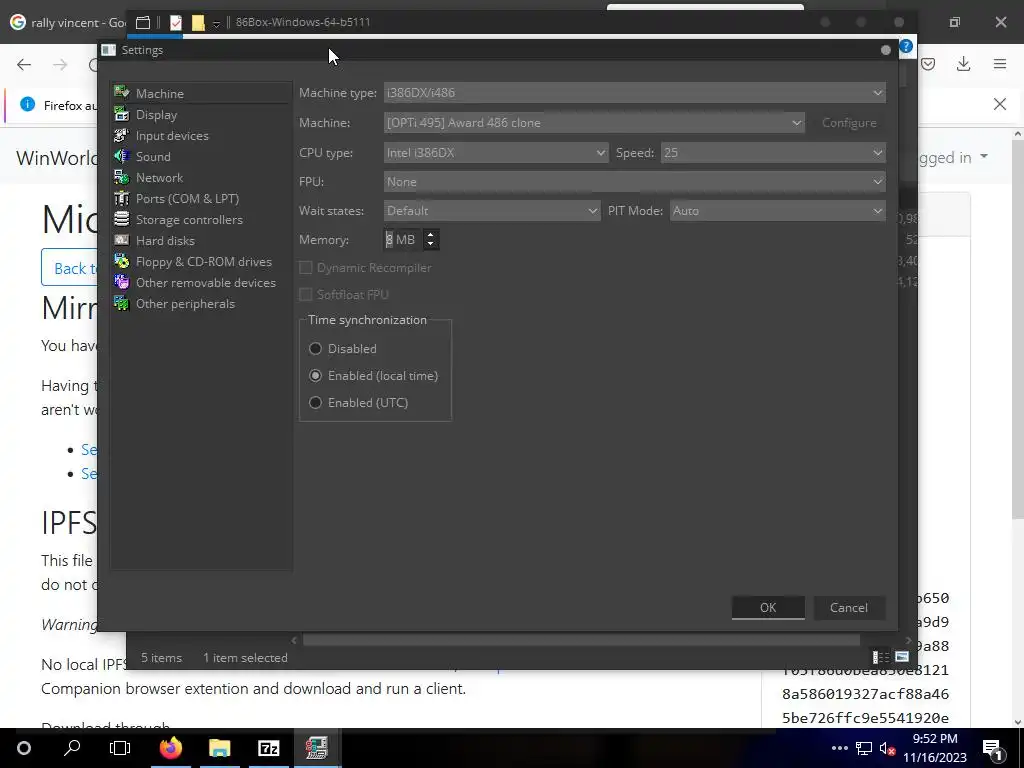This screenshot has height=768, width=1024.
Task: Switch to 86Box taskbar icon
Action: point(317,748)
